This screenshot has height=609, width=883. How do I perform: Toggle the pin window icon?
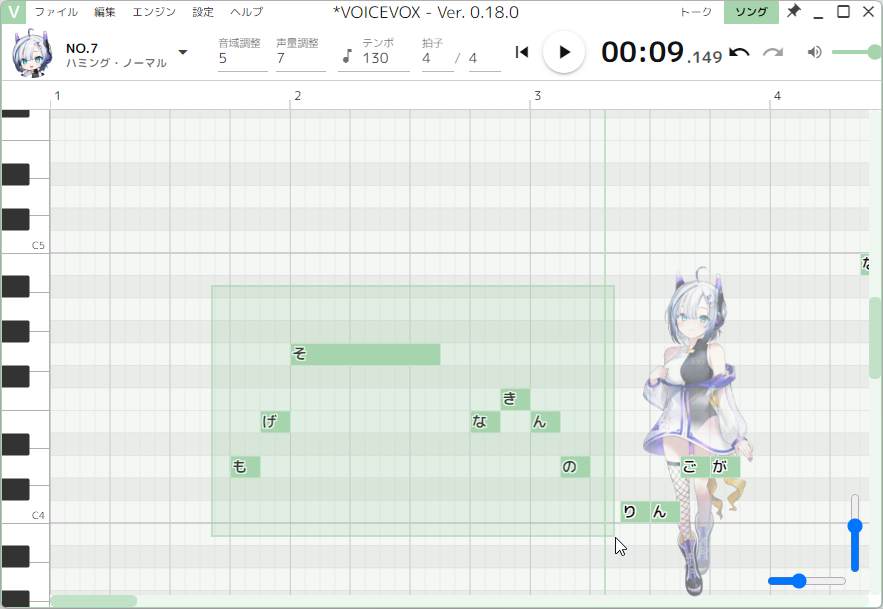coord(793,11)
